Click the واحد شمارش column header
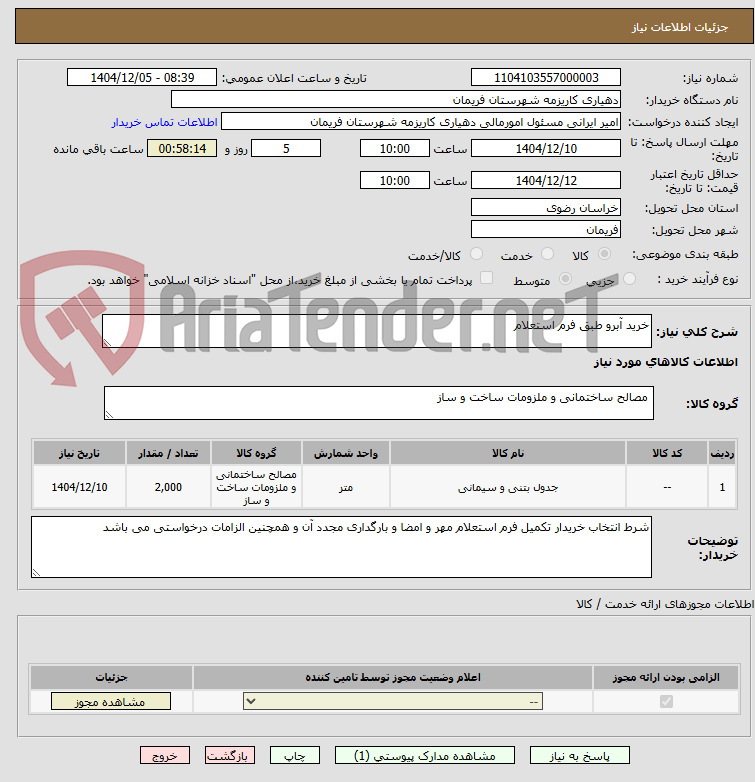The image size is (755, 782). 346,453
